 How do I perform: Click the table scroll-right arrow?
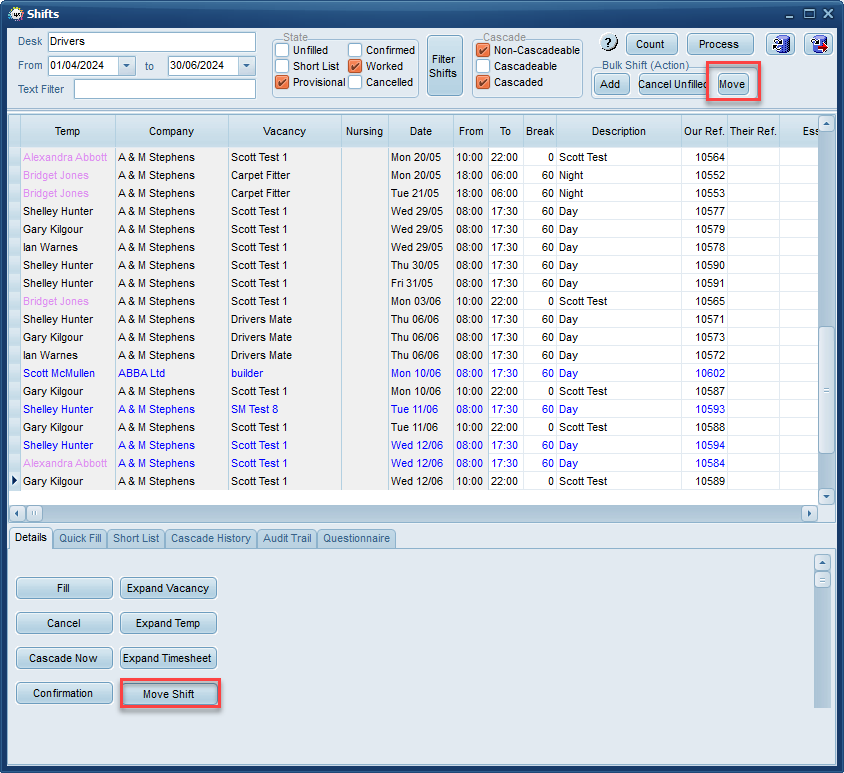click(x=809, y=513)
